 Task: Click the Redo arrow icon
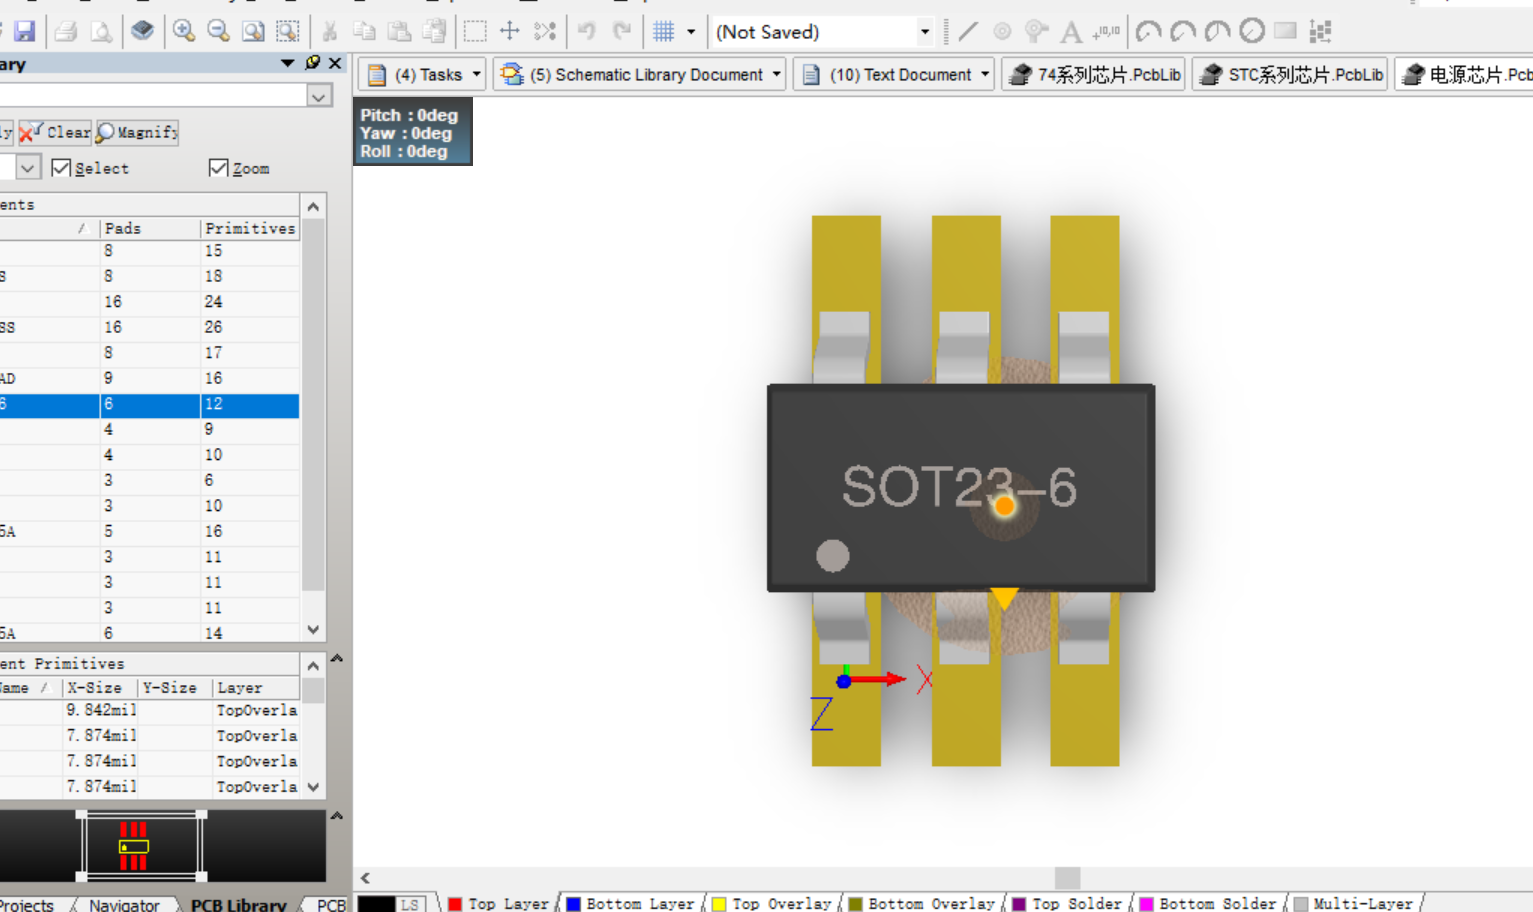point(622,31)
